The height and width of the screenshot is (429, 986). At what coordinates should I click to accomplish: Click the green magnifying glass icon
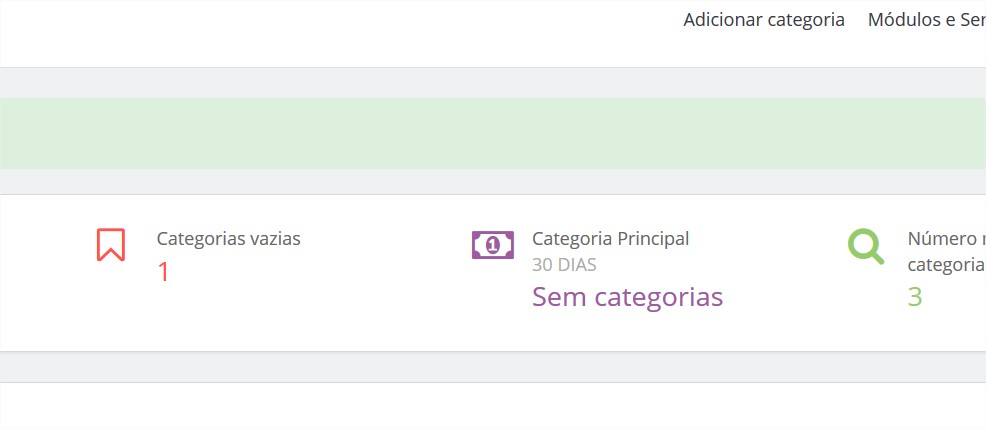[866, 246]
